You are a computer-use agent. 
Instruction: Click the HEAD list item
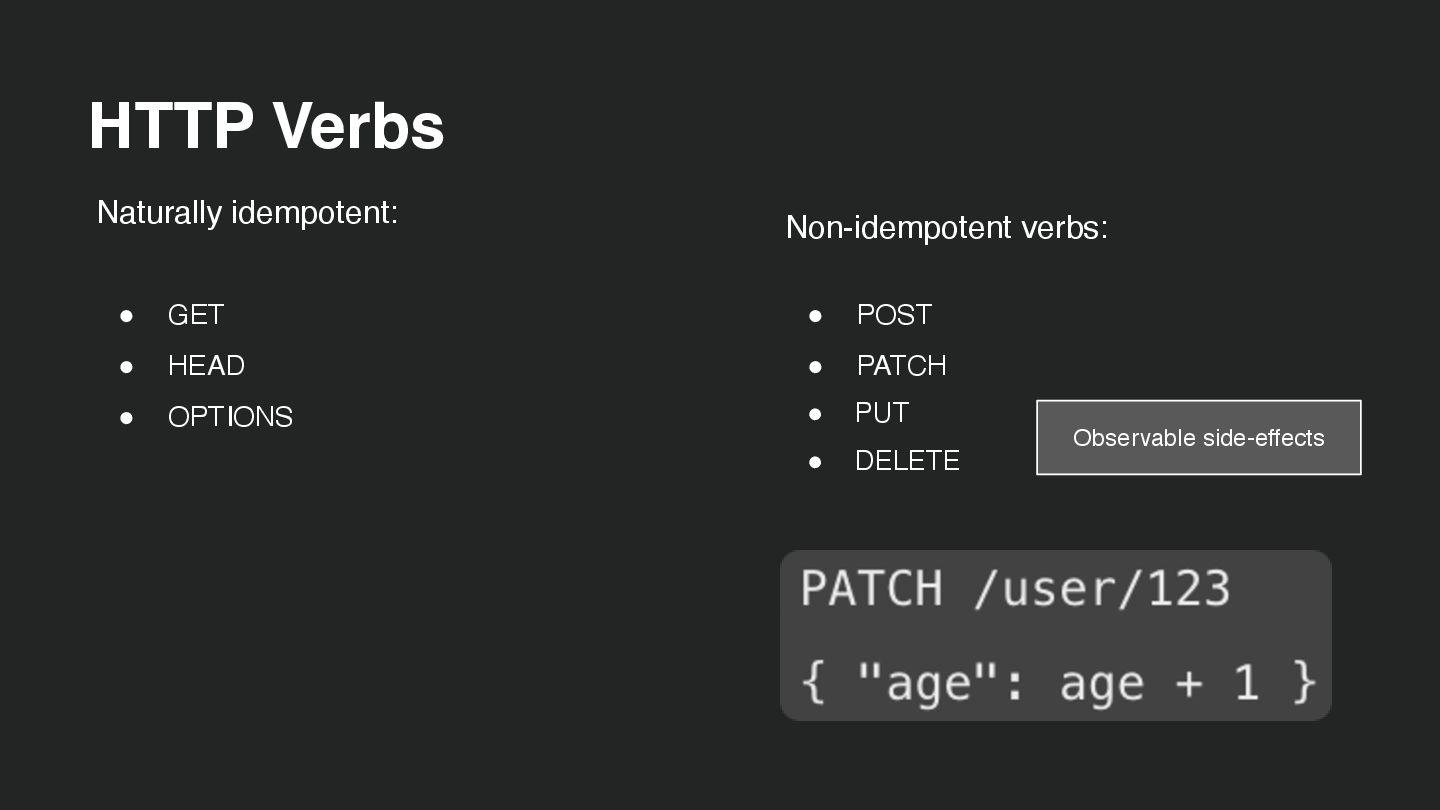(x=206, y=366)
